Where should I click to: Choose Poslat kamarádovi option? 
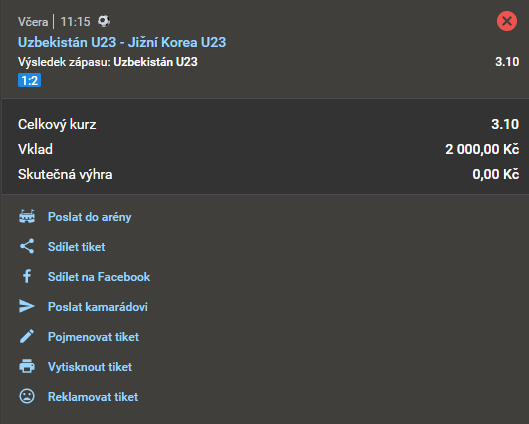[x=98, y=307]
